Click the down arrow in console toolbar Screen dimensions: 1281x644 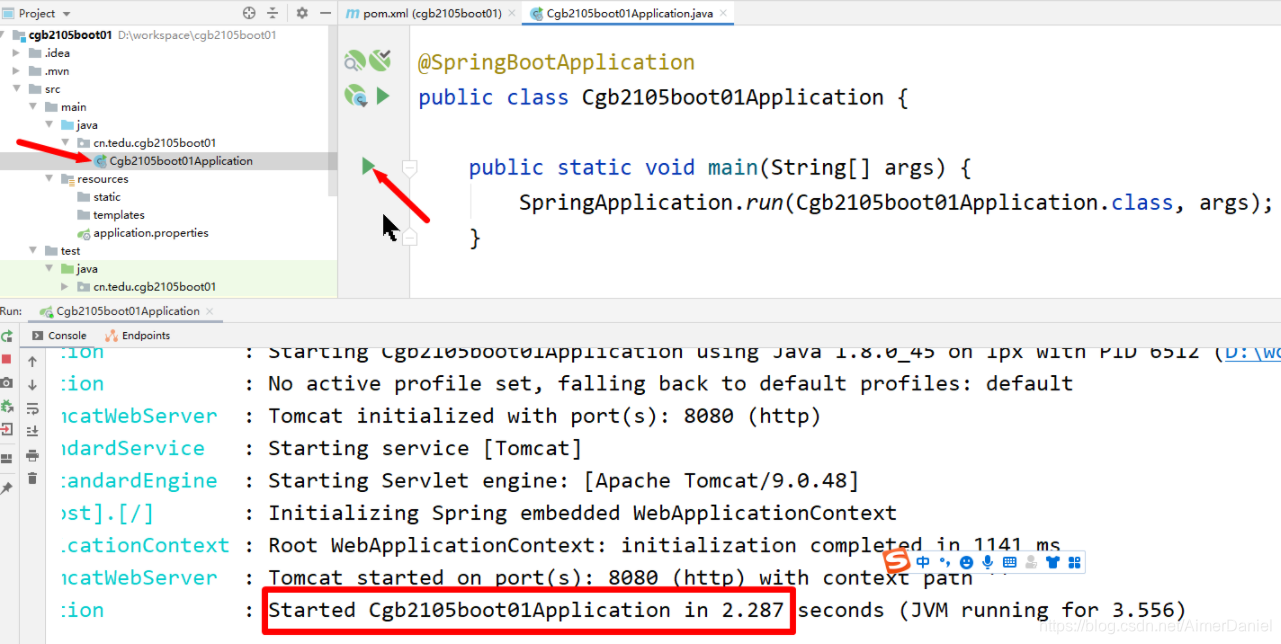pos(32,385)
